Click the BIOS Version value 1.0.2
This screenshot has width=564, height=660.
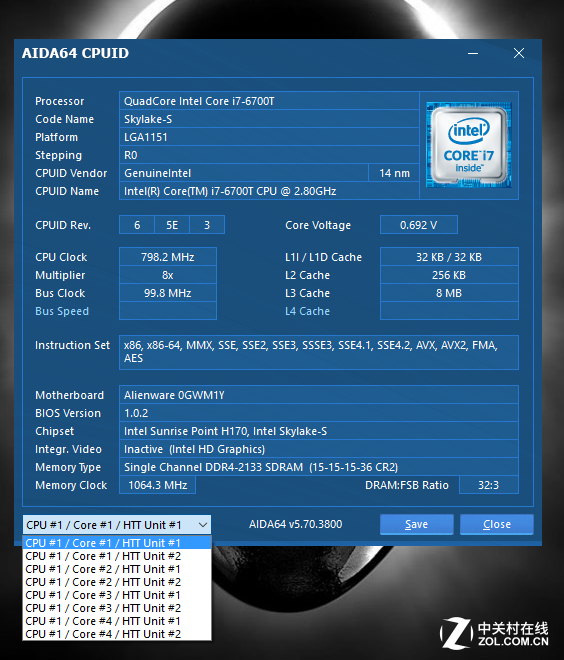pyautogui.click(x=319, y=413)
